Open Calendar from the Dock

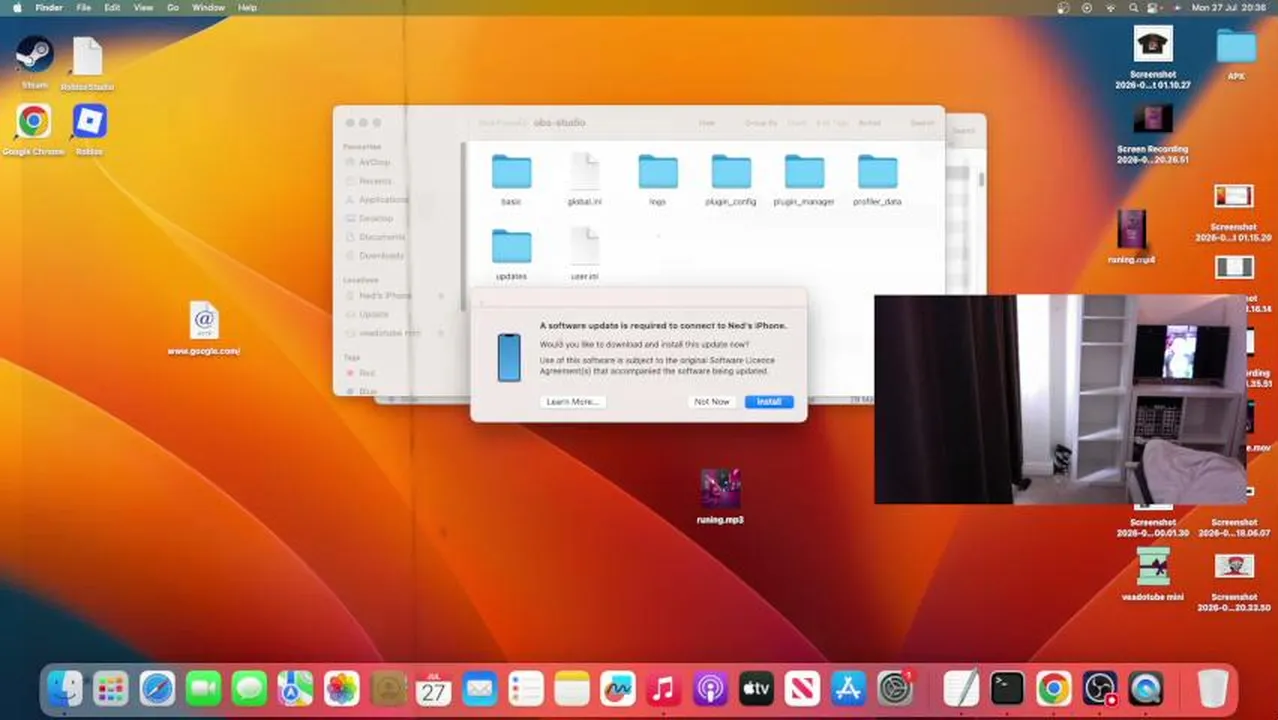pos(433,688)
